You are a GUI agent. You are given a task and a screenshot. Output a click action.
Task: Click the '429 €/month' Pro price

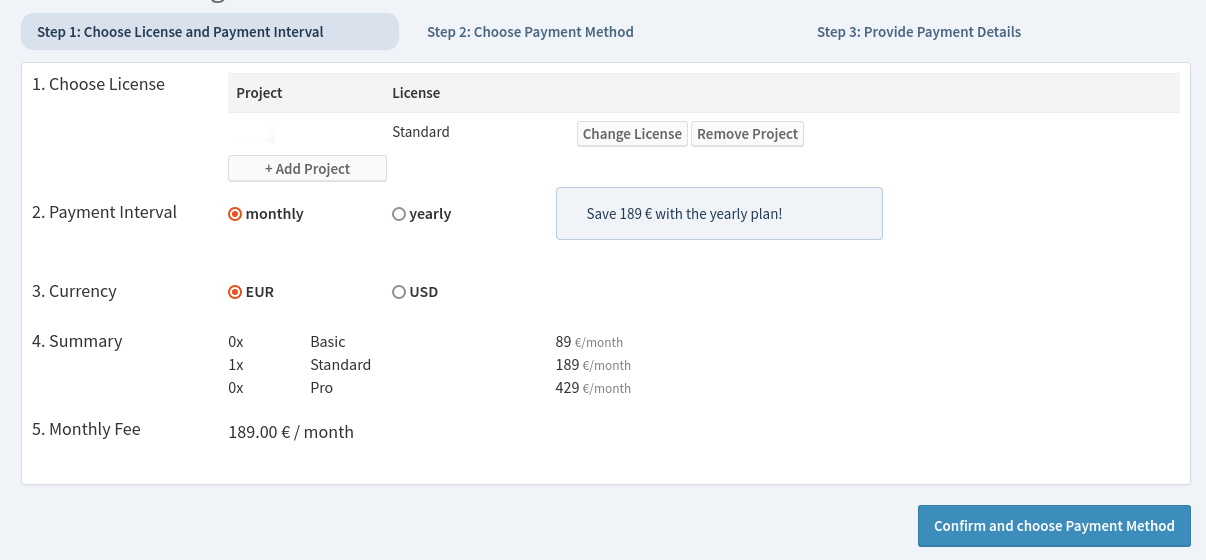[x=593, y=388]
